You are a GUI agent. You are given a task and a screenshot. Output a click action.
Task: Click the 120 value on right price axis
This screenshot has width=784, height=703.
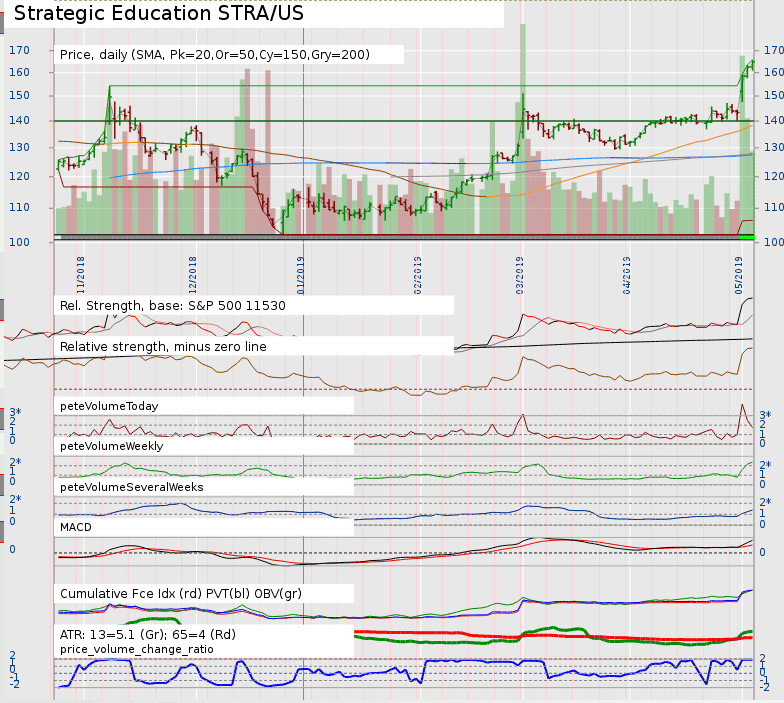[x=774, y=176]
